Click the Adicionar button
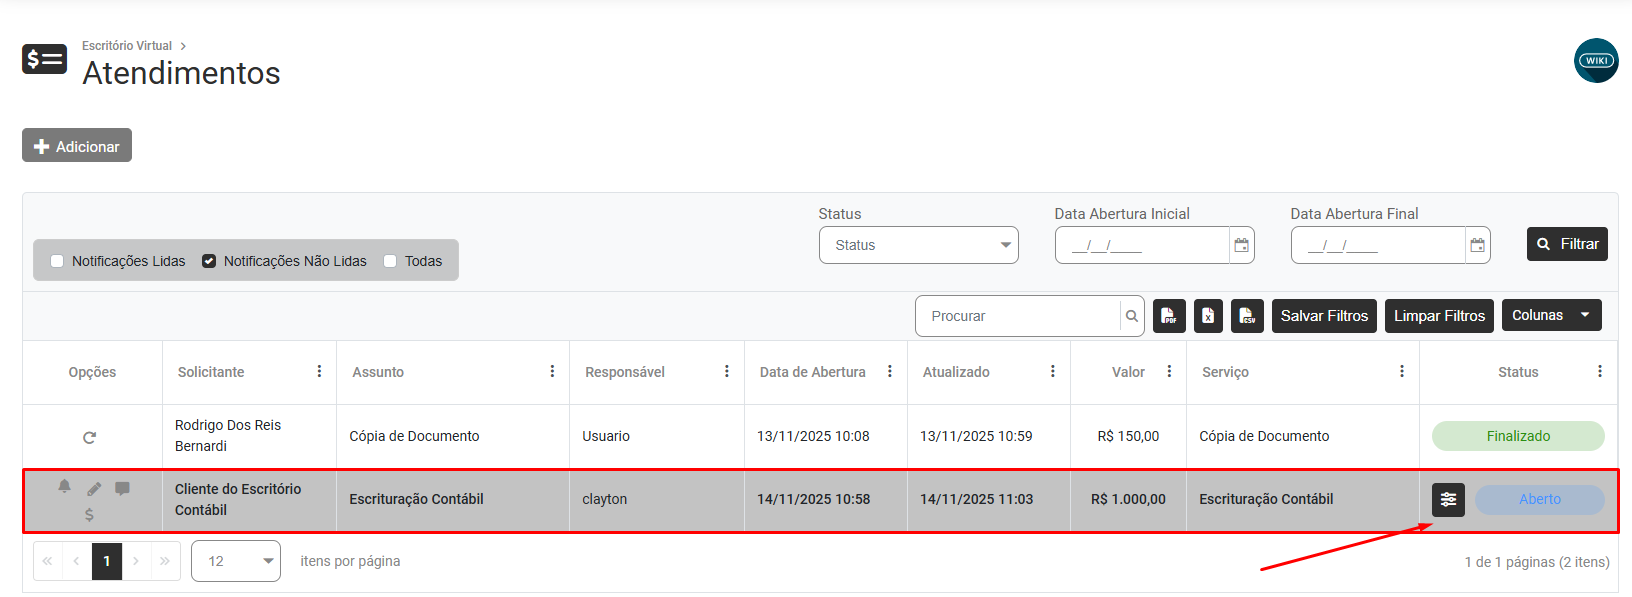The height and width of the screenshot is (597, 1632). (77, 146)
